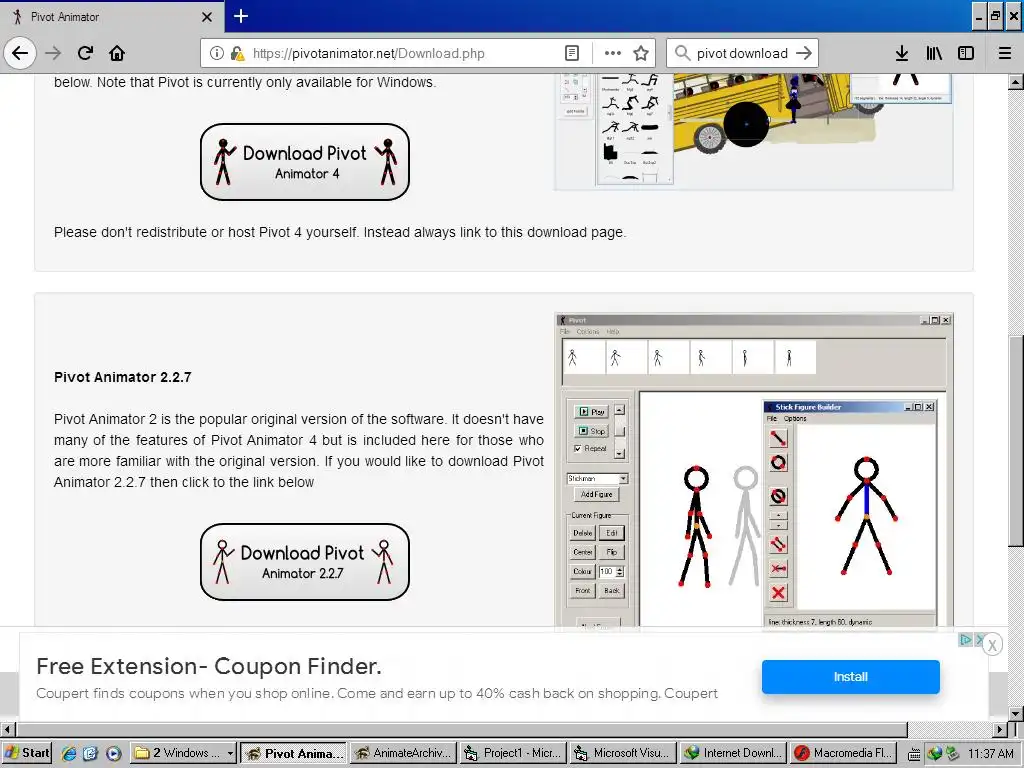Close the Pivot Animator tab
Screen dimensions: 1024x768
point(206,17)
